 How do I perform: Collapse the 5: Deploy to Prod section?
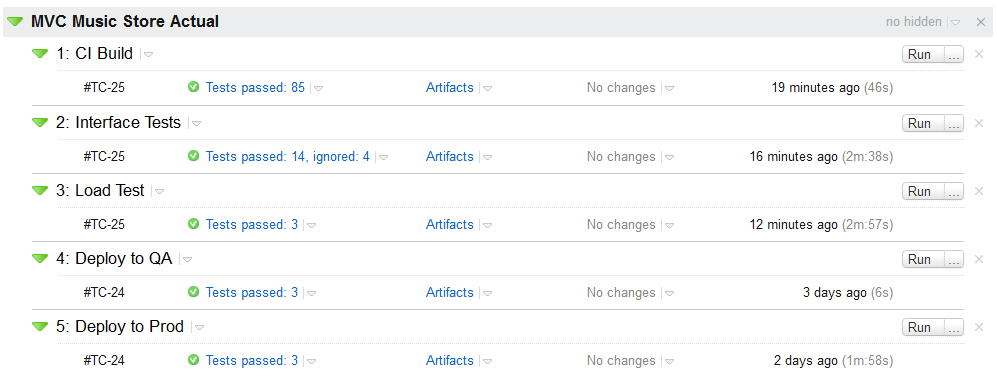tap(40, 327)
